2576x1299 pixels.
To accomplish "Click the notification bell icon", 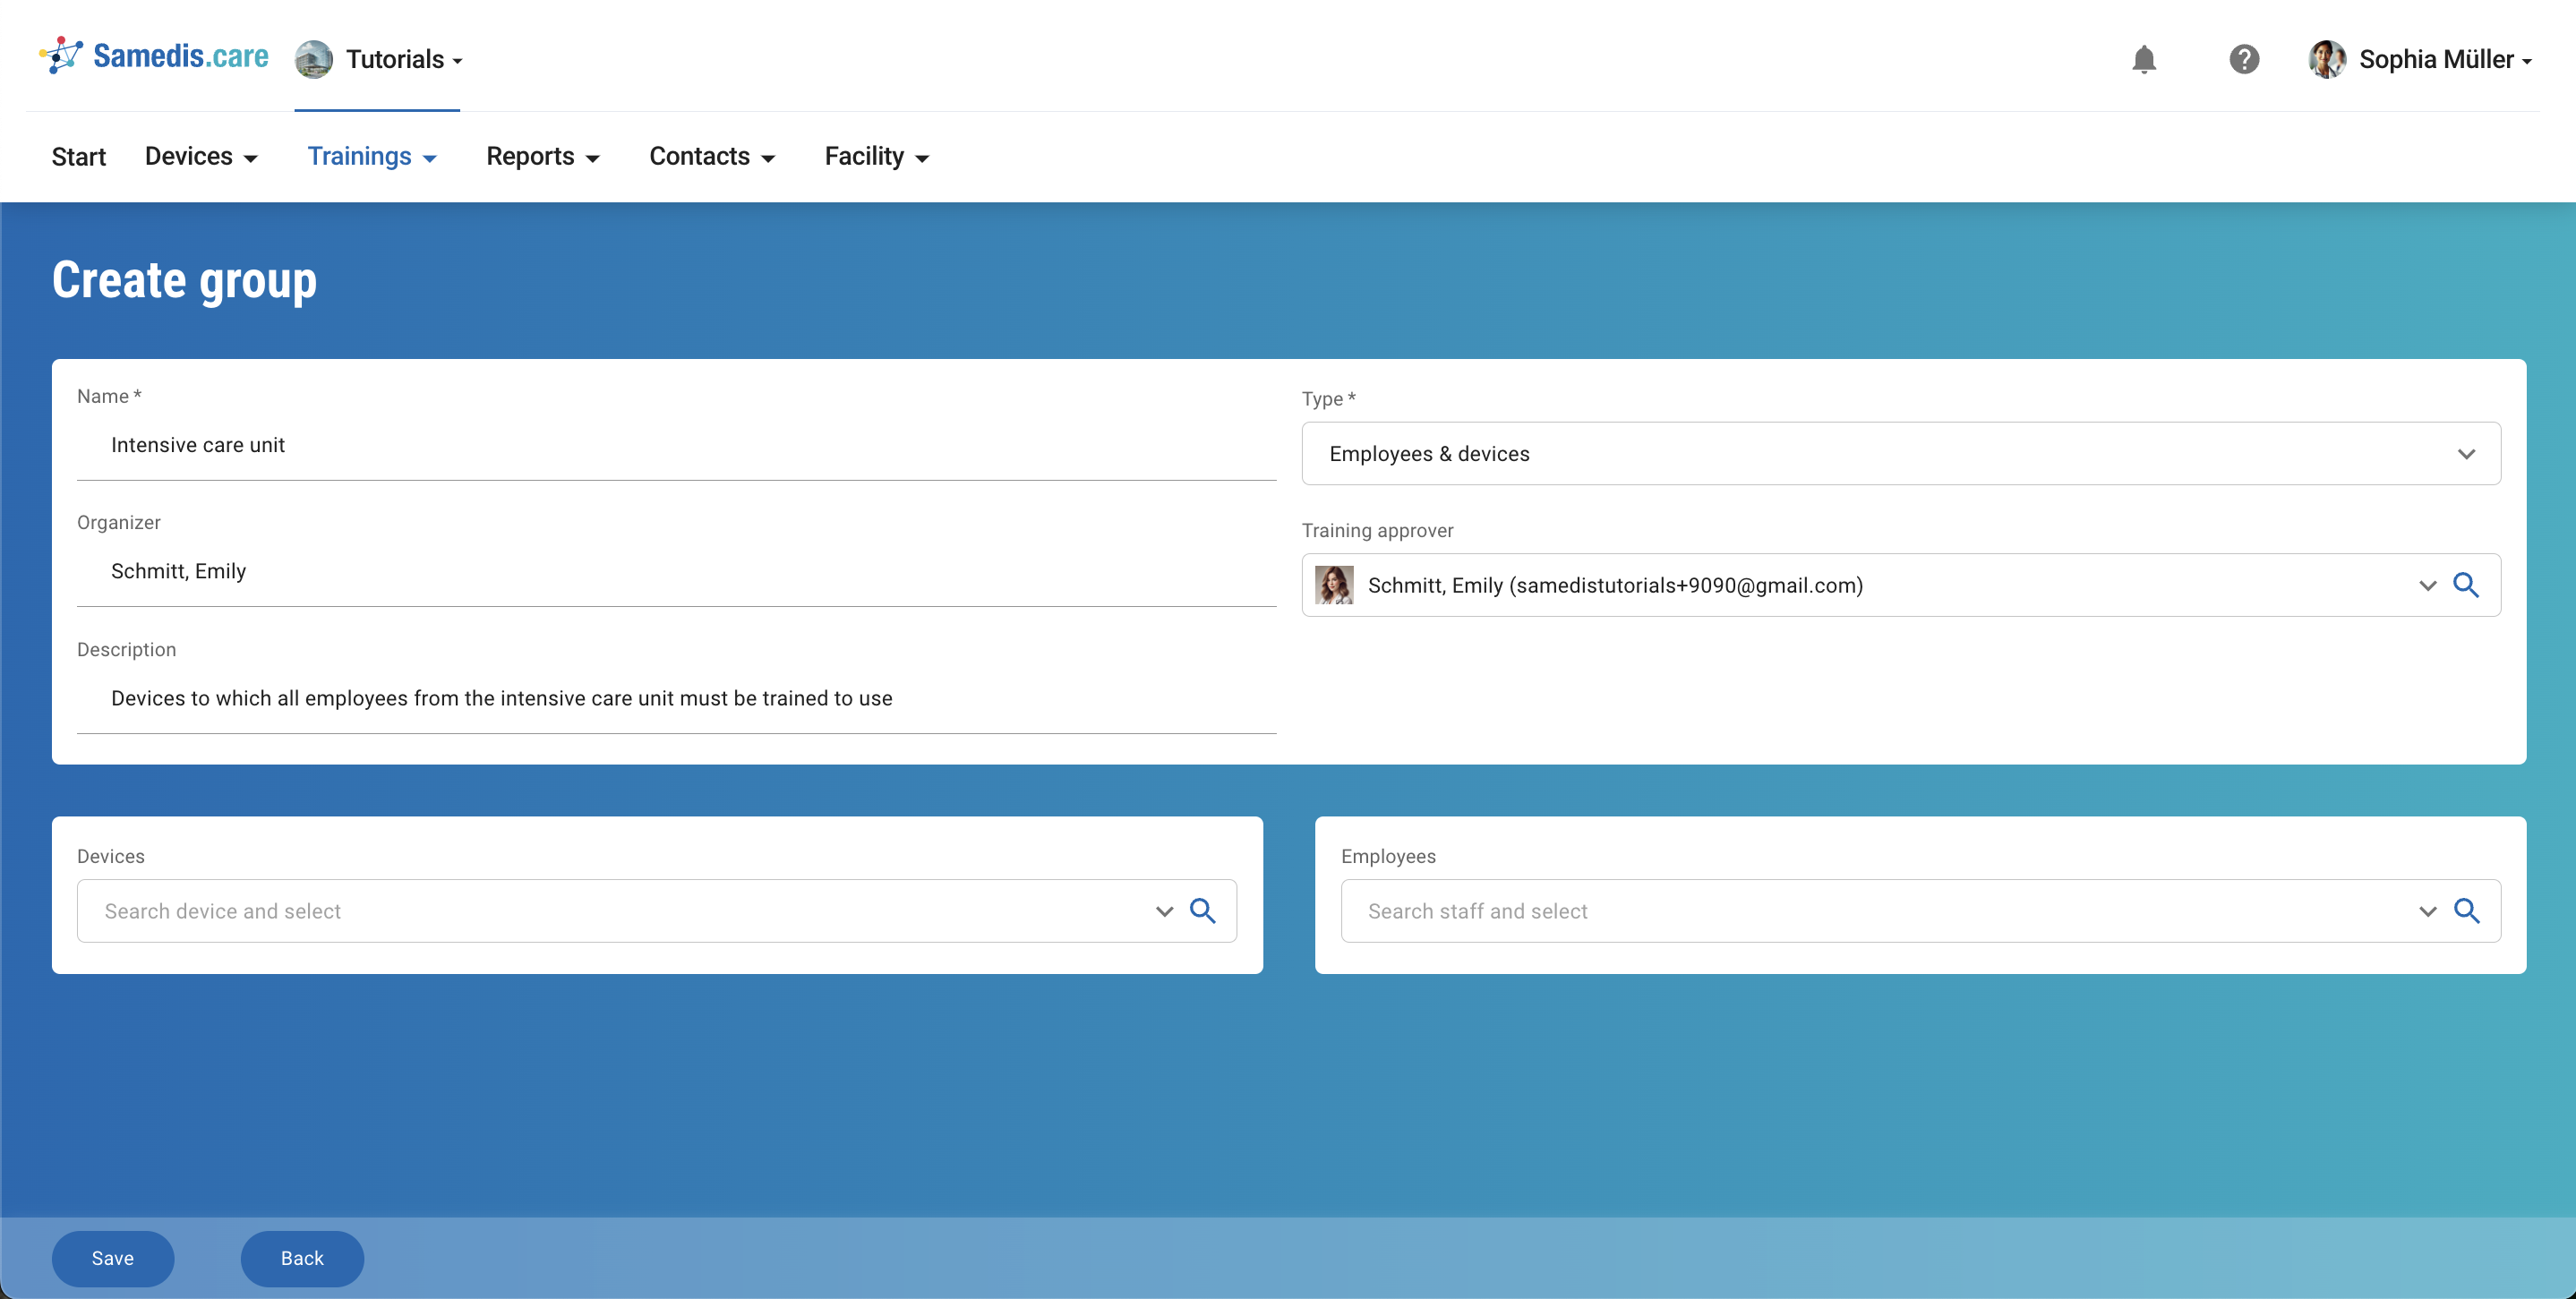I will [x=2143, y=59].
